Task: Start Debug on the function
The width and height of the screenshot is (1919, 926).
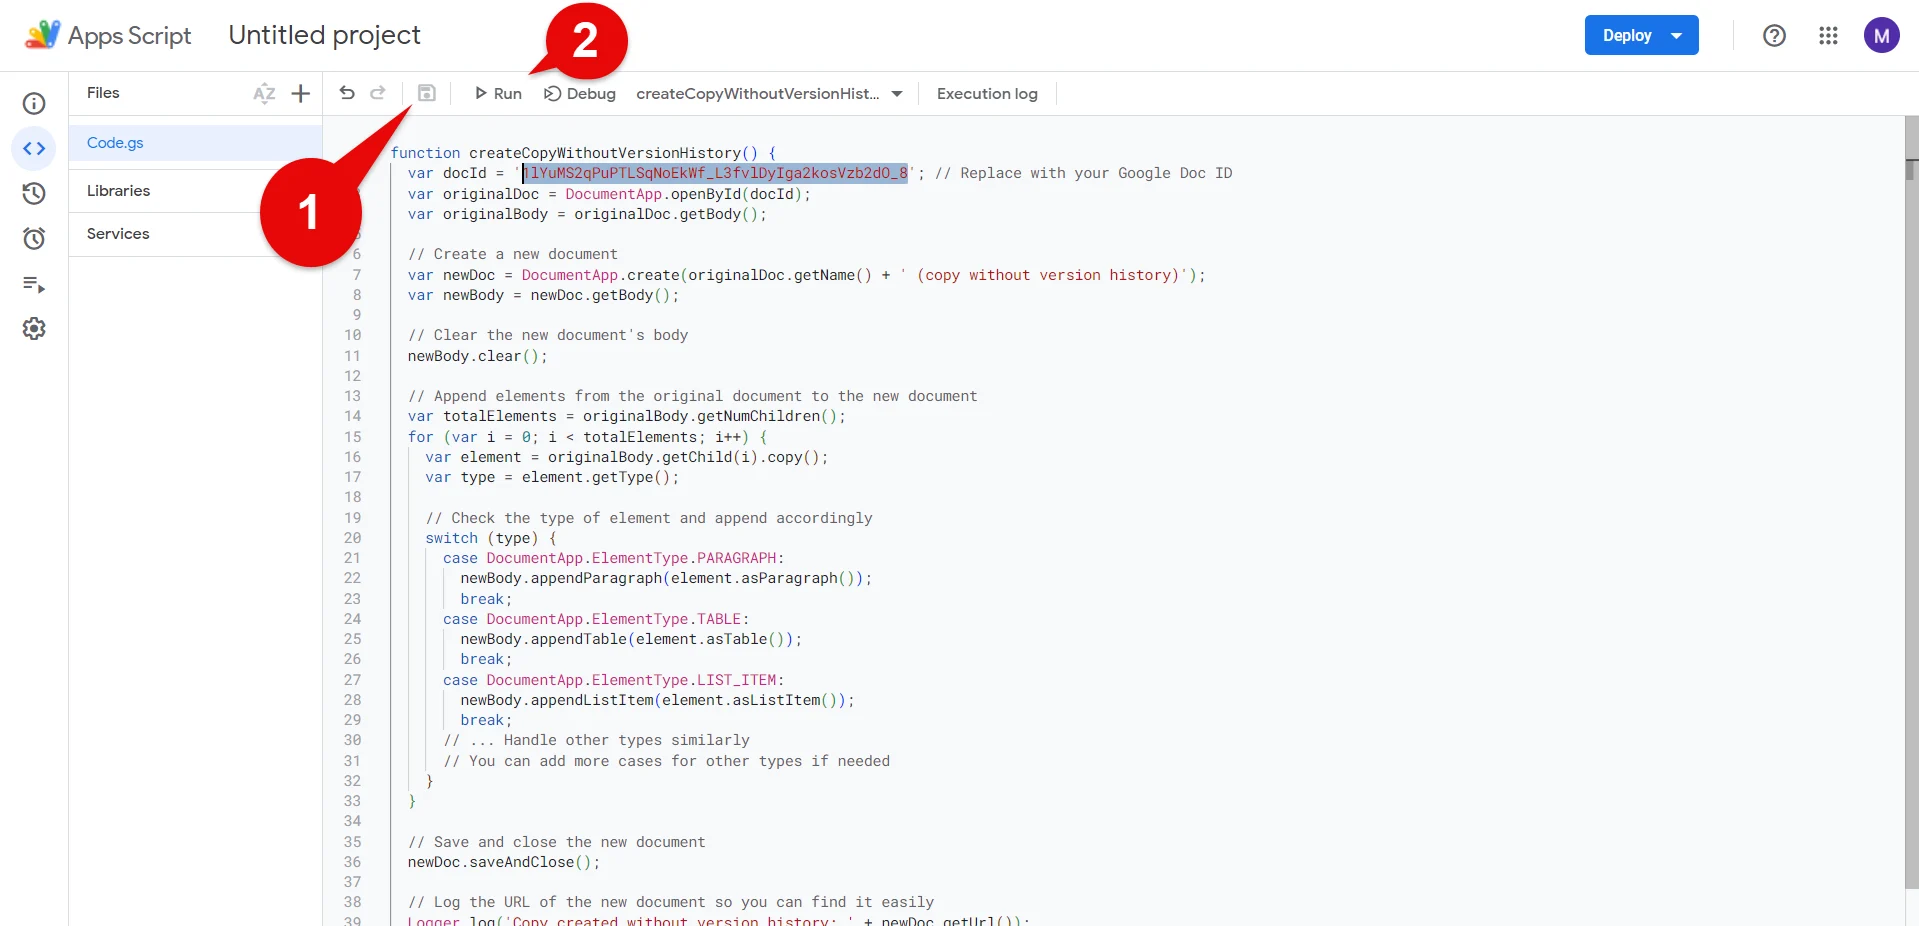Action: pyautogui.click(x=580, y=93)
